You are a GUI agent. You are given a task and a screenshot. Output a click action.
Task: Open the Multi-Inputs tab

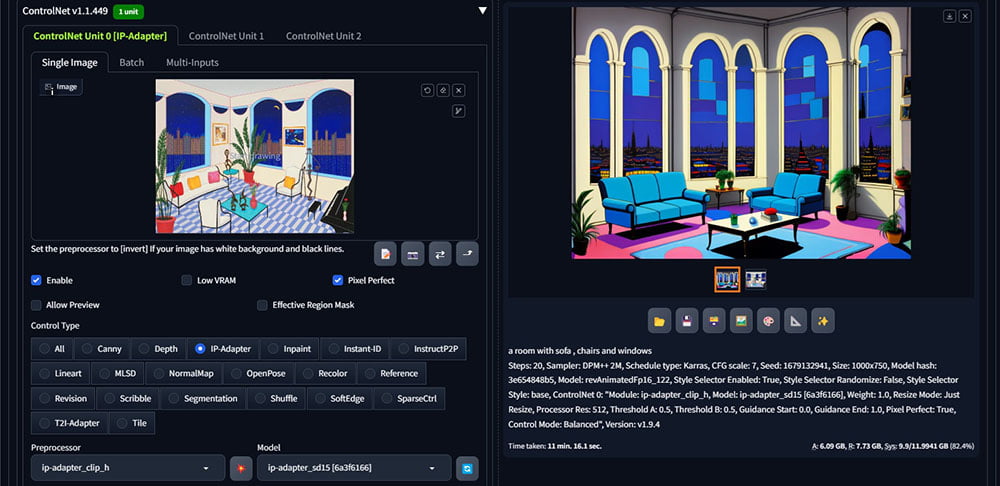[192, 62]
